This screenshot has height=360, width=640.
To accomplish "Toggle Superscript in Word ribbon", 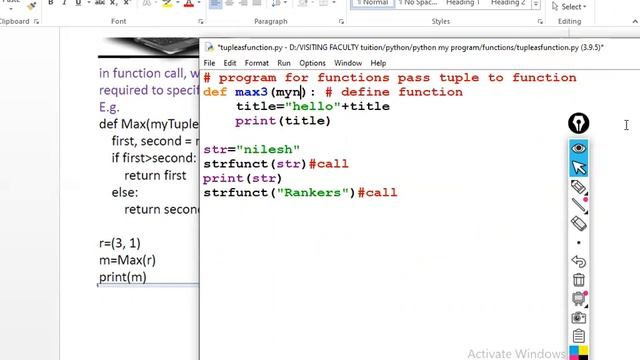I will 127,3.
